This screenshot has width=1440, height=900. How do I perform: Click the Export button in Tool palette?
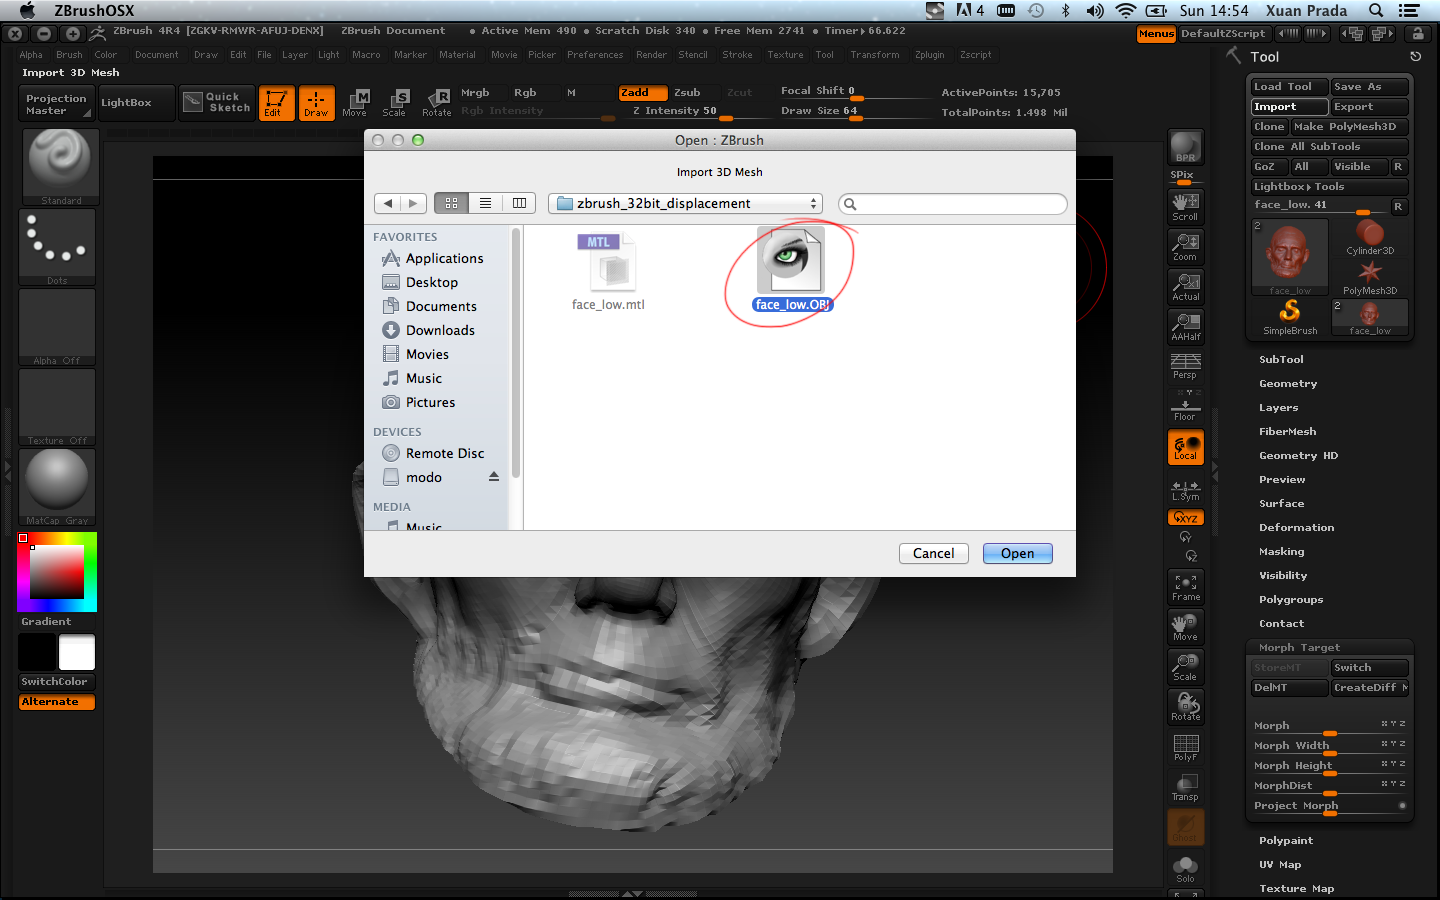1370,107
